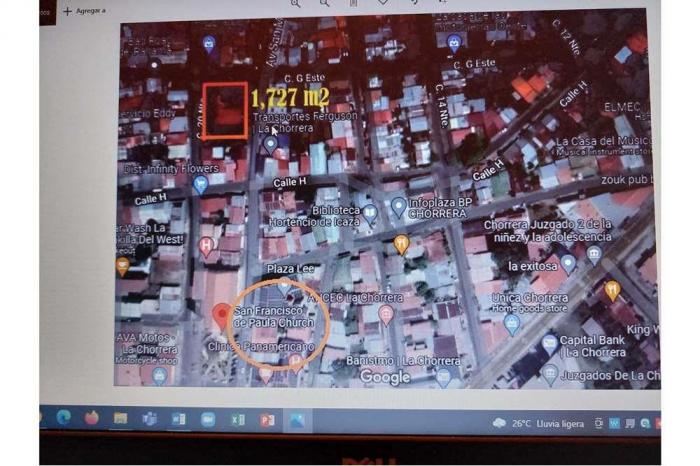Click the Juzgados De La Chorrera pin
The height and width of the screenshot is (466, 700).
point(550,374)
